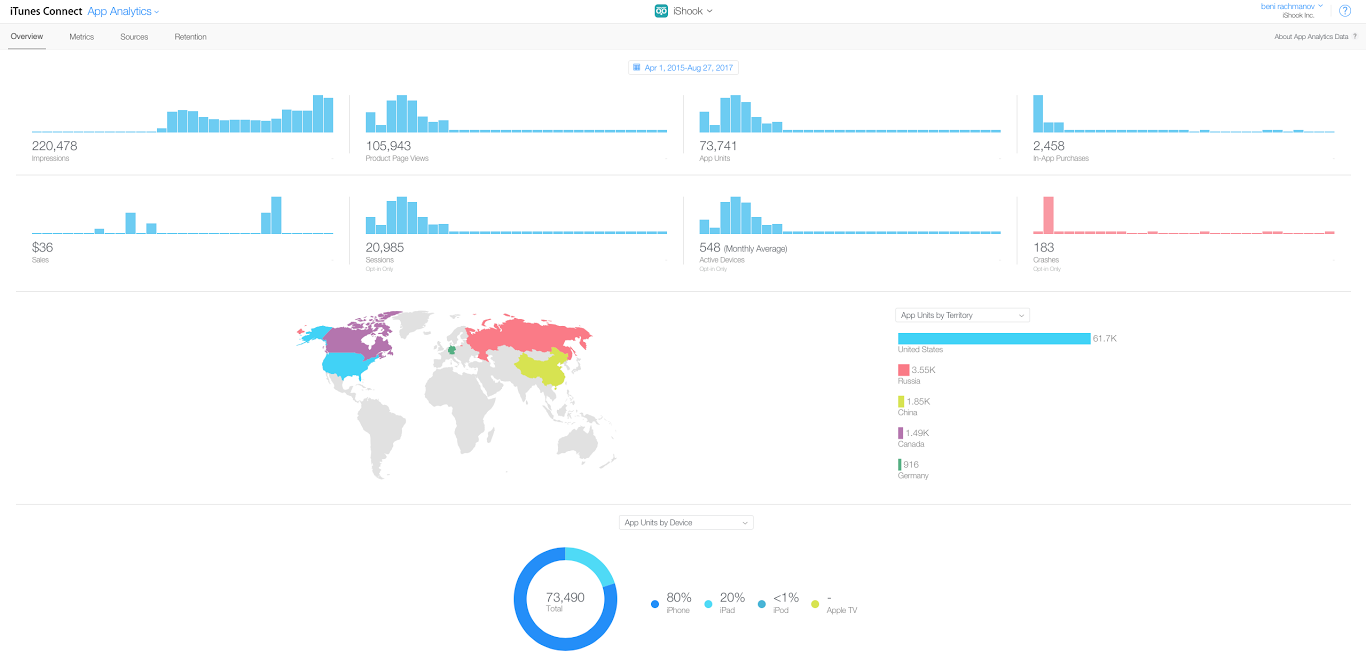Click the Germany 916 bar

(899, 465)
